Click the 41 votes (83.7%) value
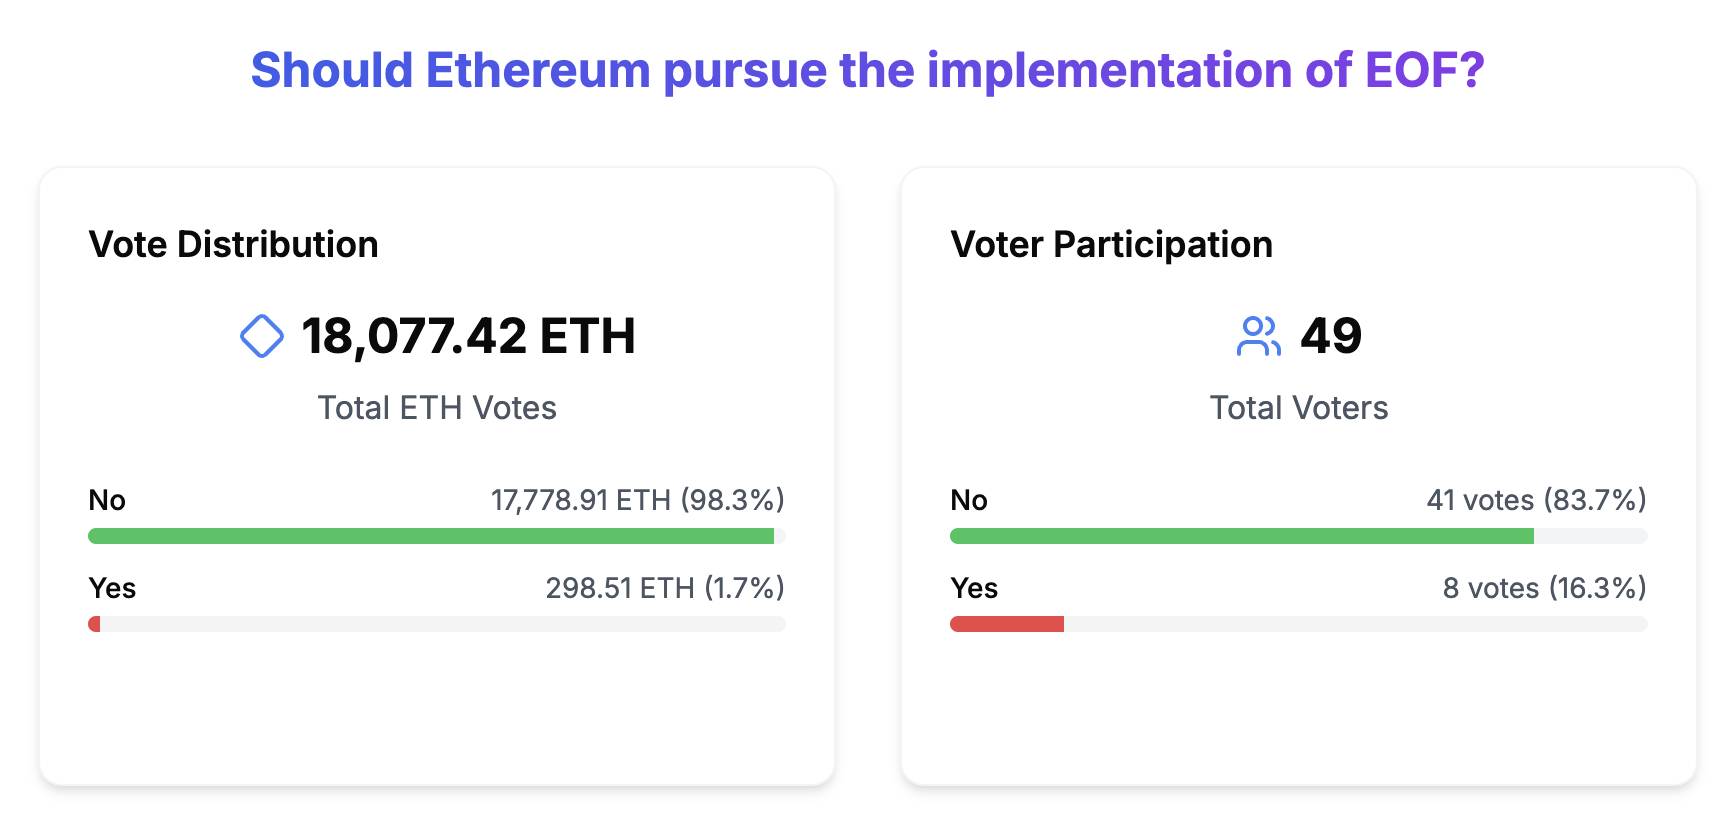 [x=1536, y=500]
